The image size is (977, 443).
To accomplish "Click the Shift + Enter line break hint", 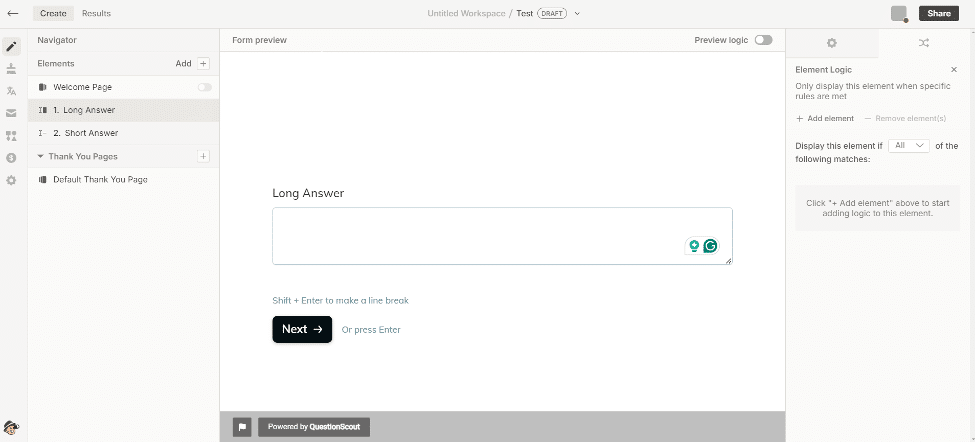I will pyautogui.click(x=340, y=300).
